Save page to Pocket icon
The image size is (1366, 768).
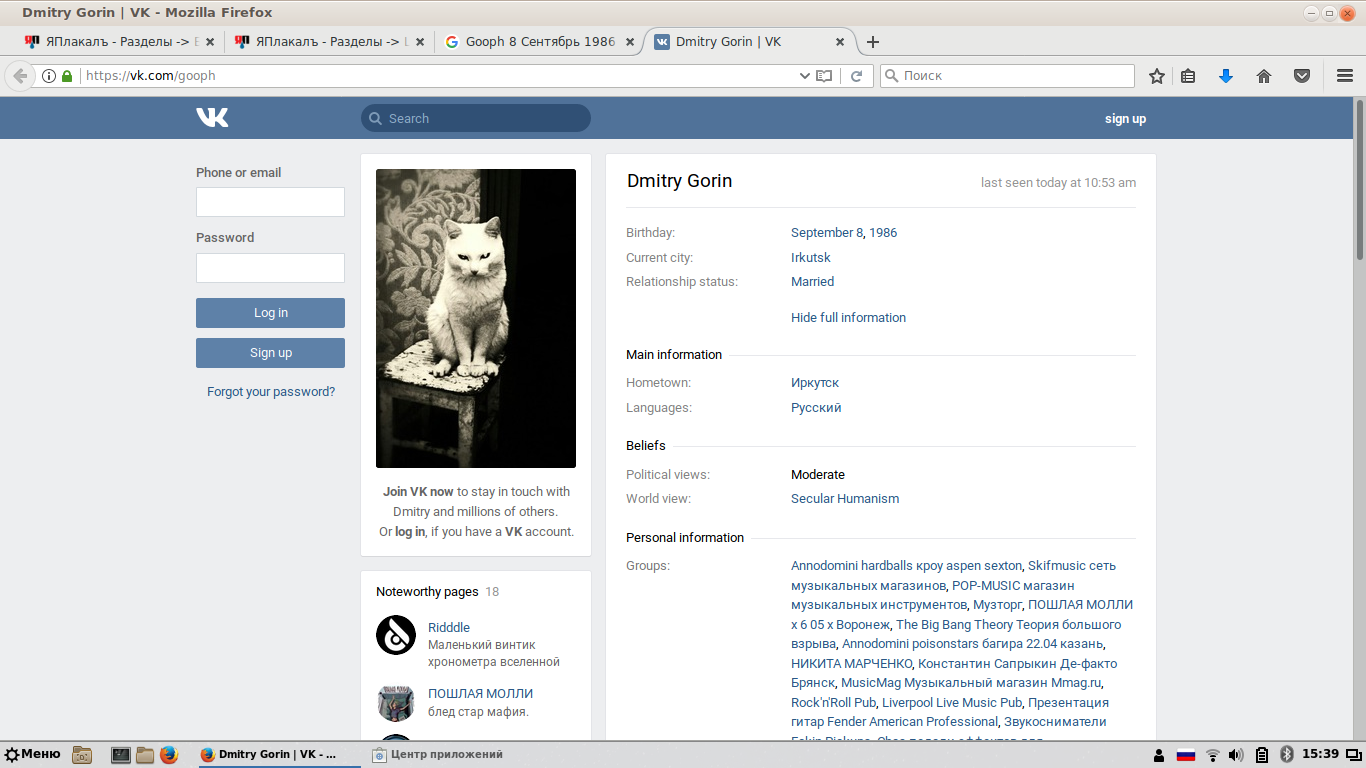pos(1302,76)
